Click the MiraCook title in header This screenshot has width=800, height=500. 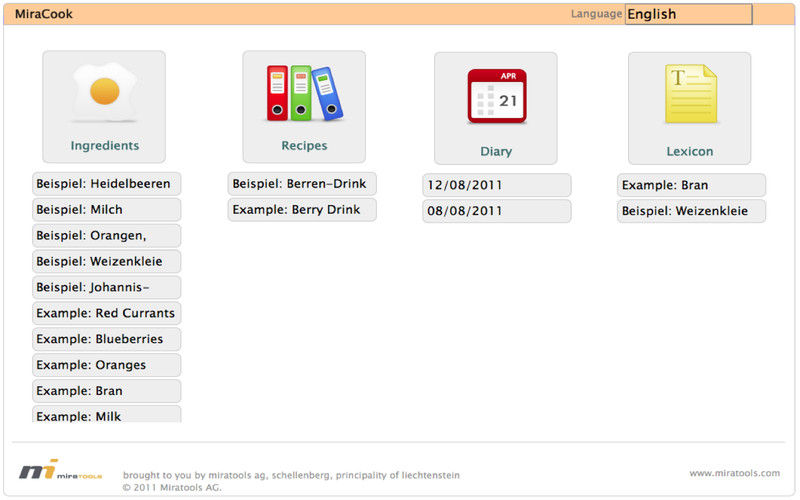(44, 14)
